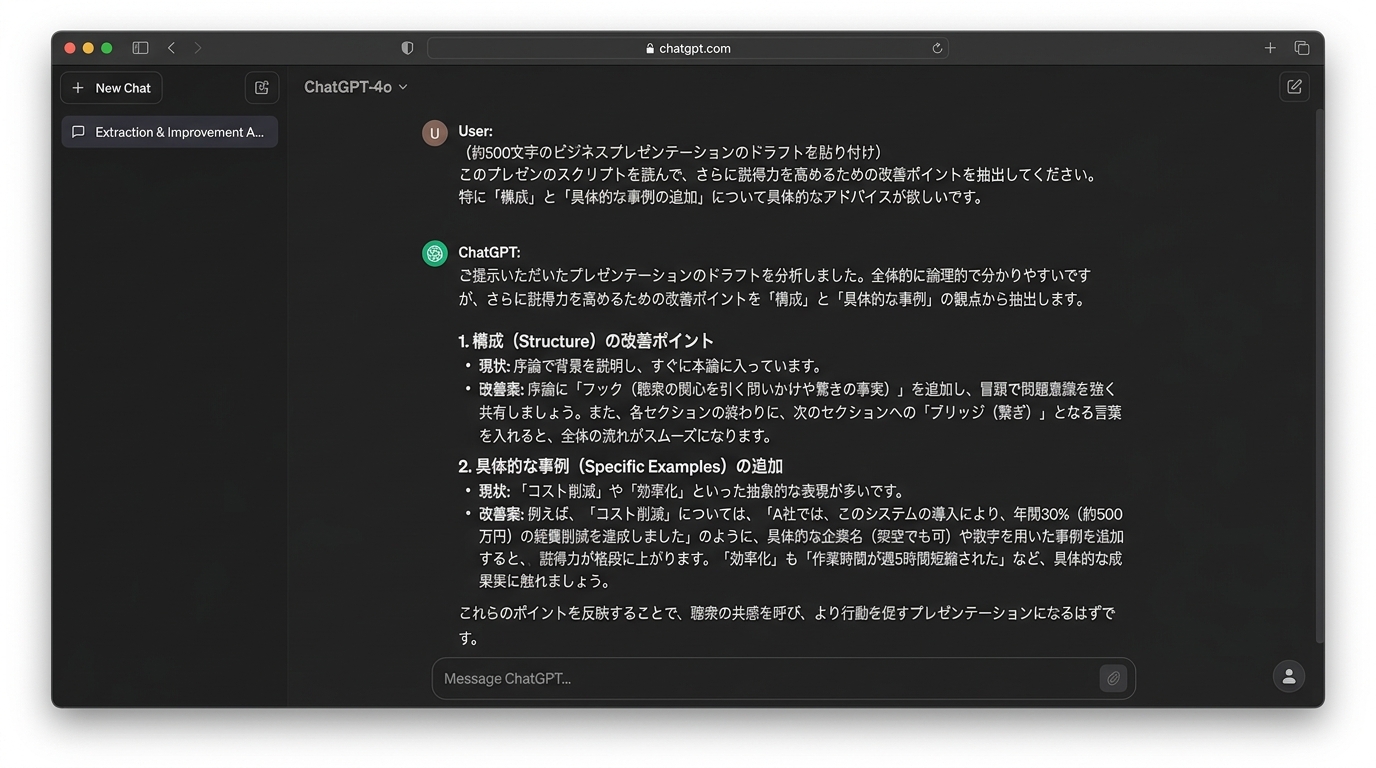Click the edit icon at top right of chat
1376x768 pixels.
point(1294,87)
